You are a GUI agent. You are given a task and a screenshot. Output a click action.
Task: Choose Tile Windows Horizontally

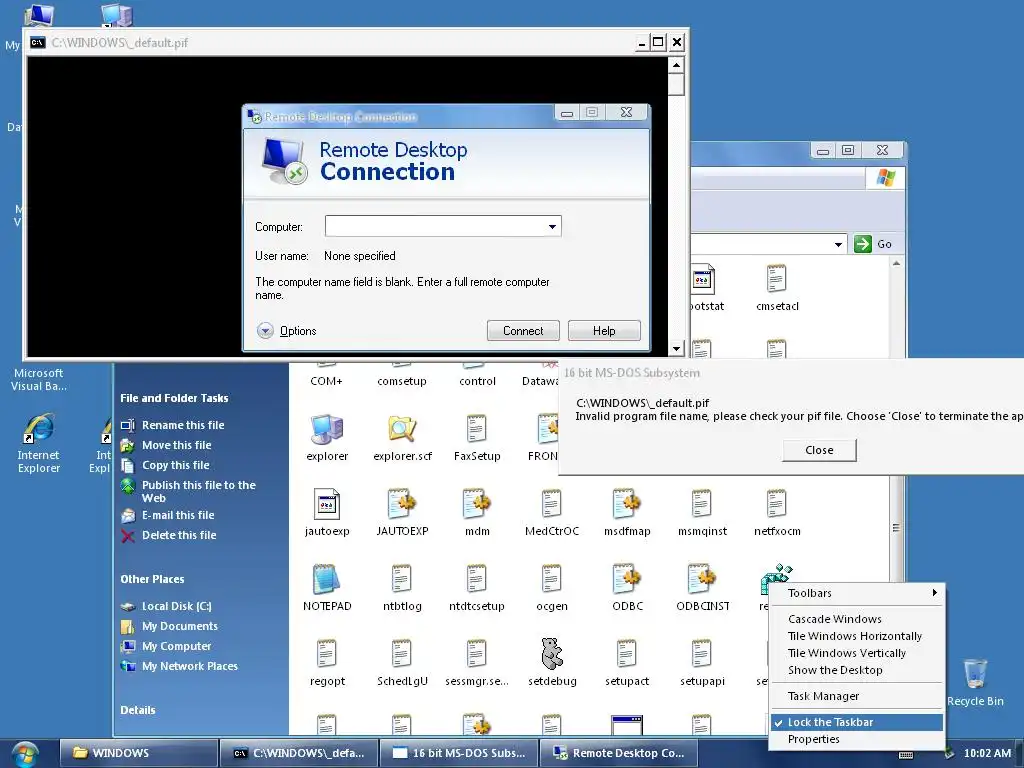[857, 635]
